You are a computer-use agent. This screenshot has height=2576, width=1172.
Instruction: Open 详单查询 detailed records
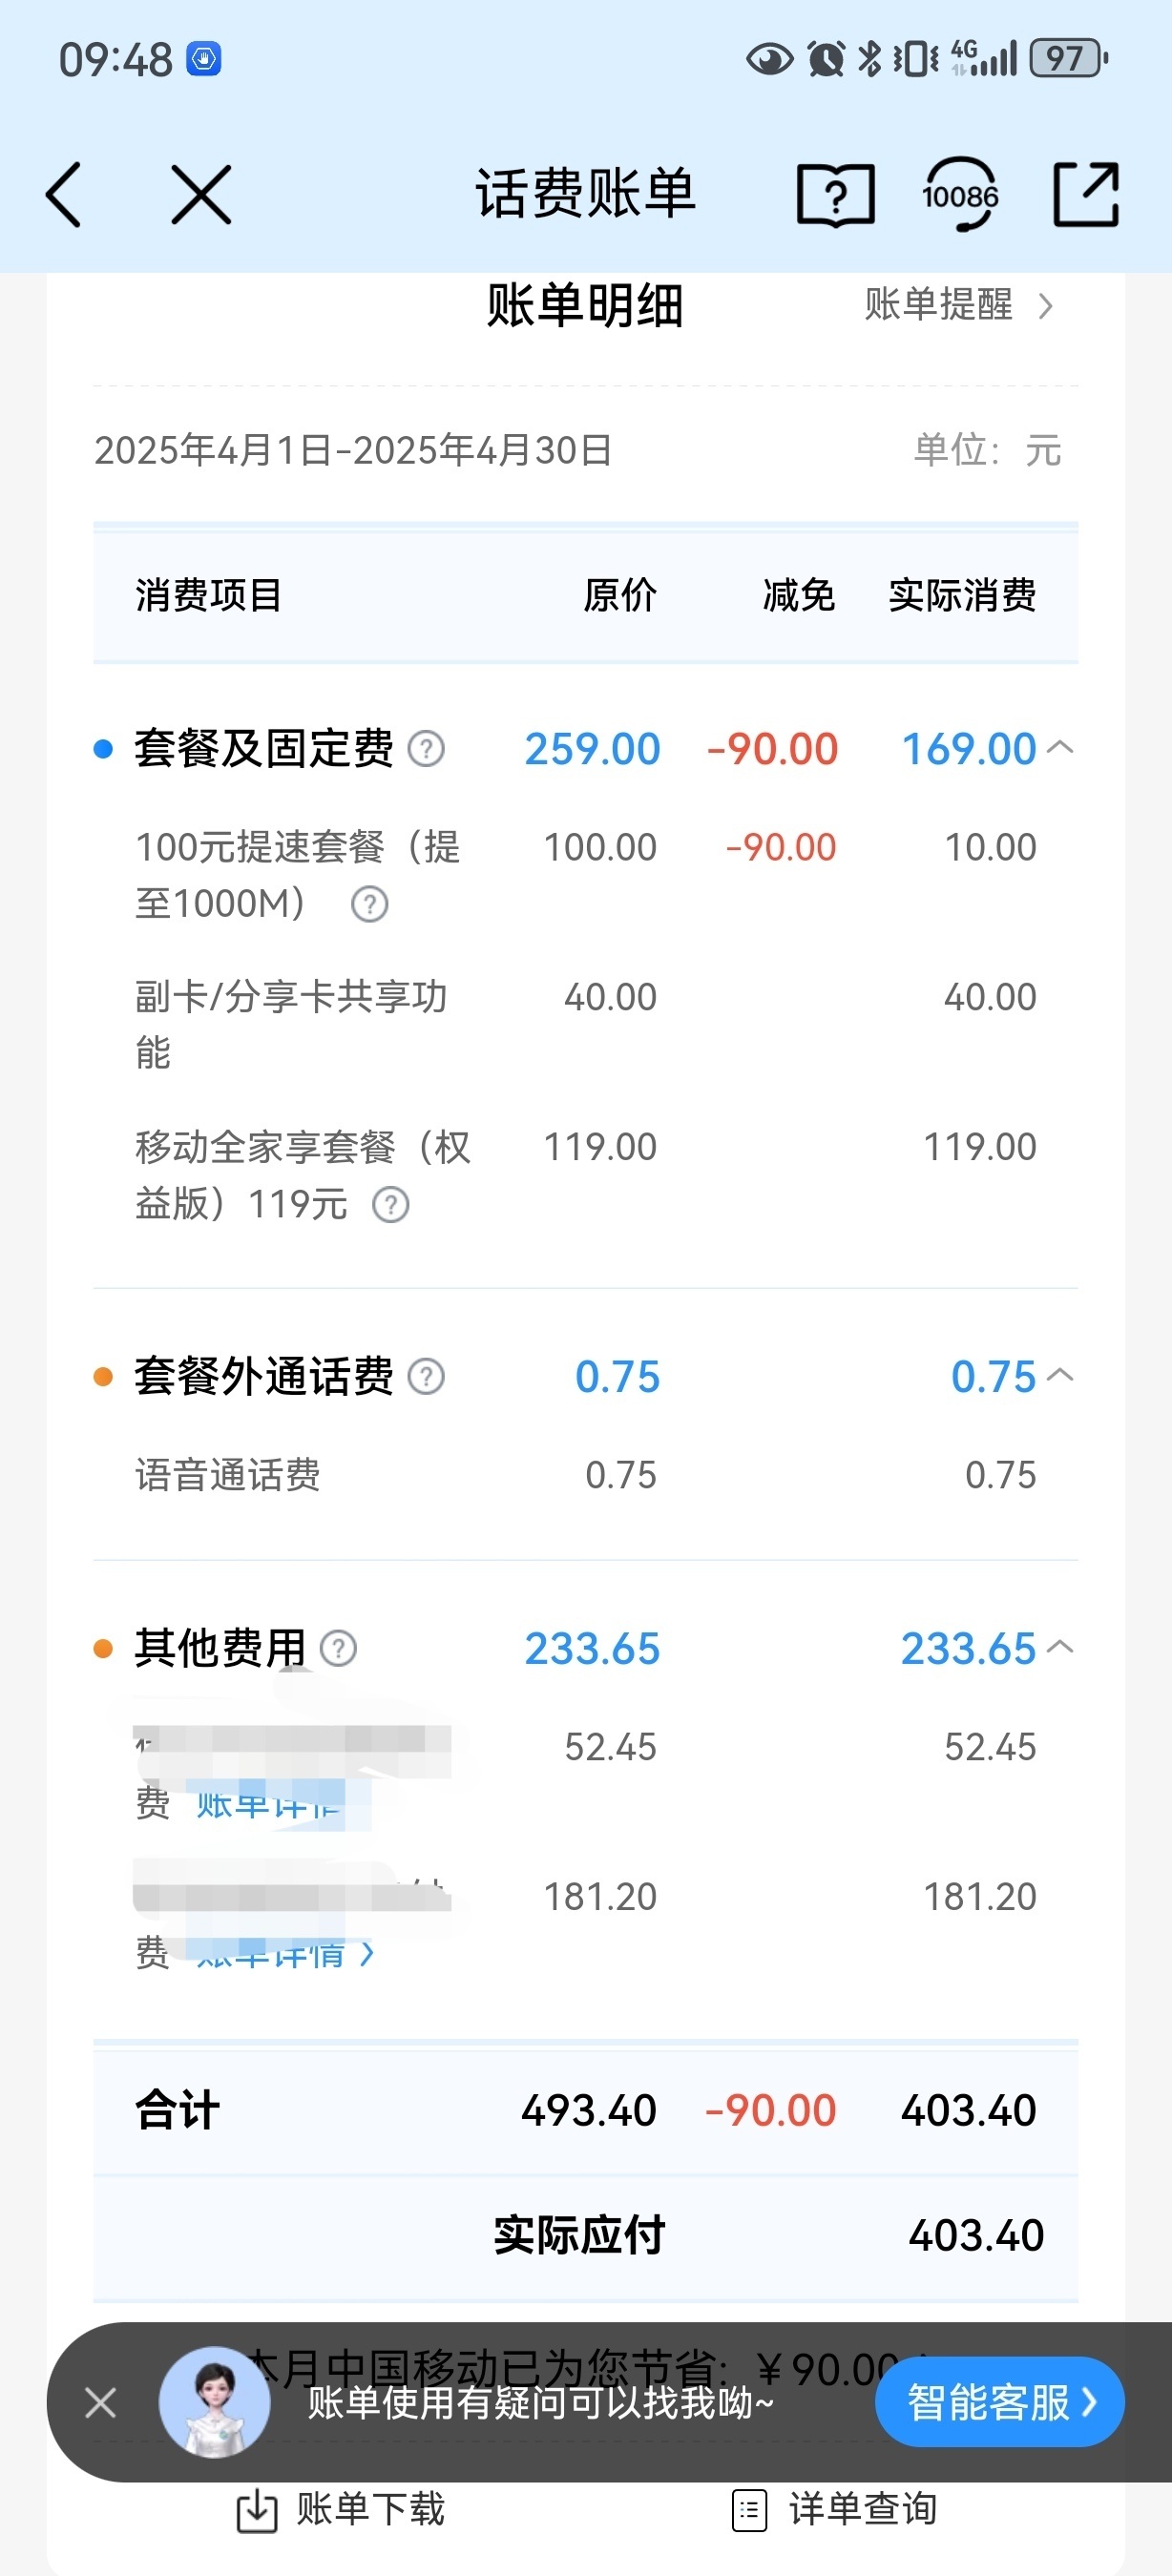[x=835, y=2510]
